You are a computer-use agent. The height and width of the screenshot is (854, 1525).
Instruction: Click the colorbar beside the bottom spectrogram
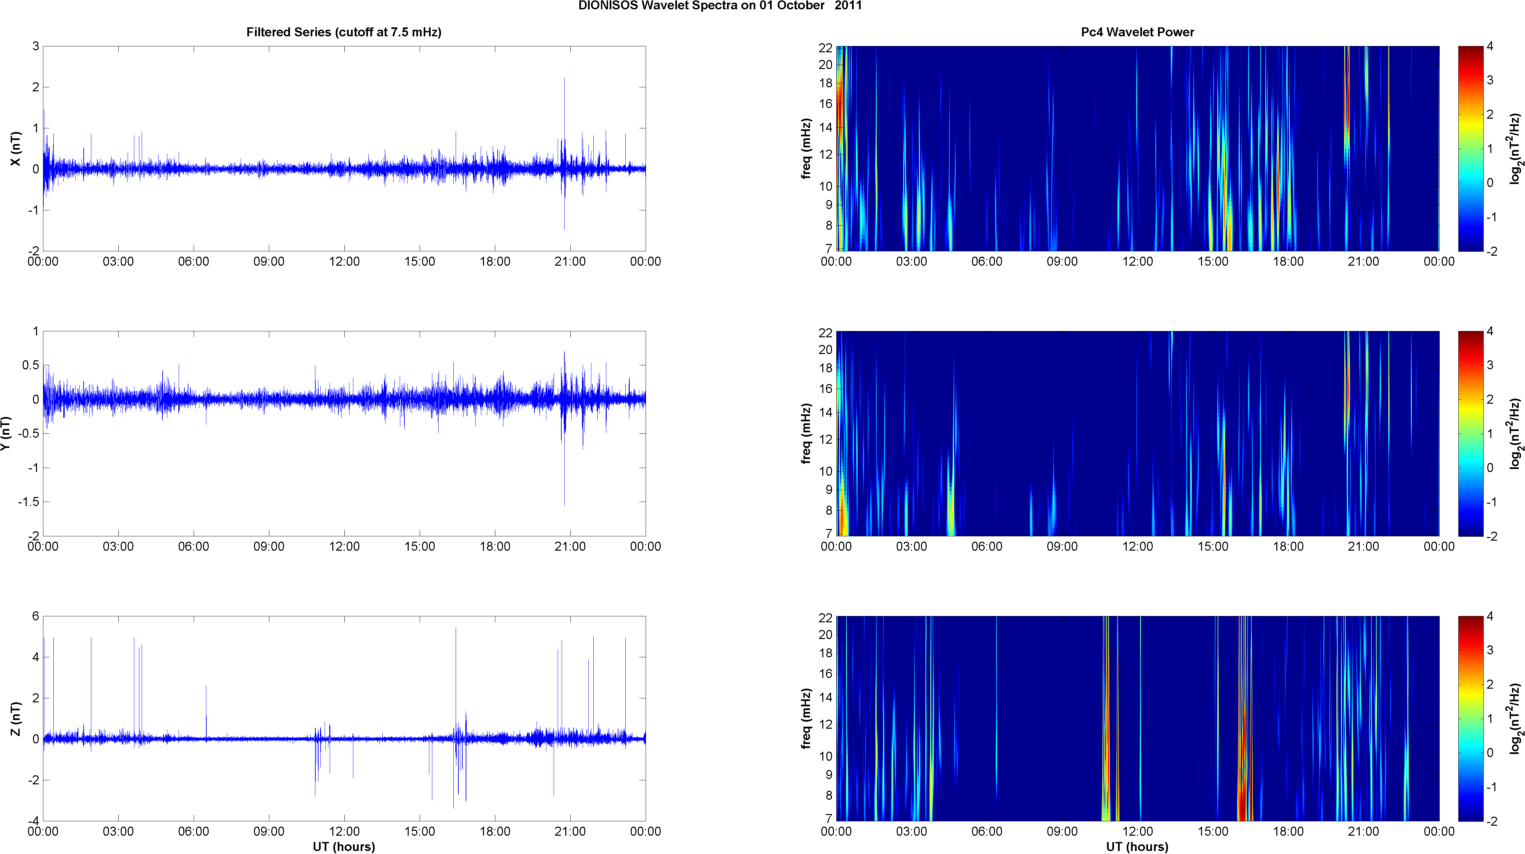[x=1471, y=718]
